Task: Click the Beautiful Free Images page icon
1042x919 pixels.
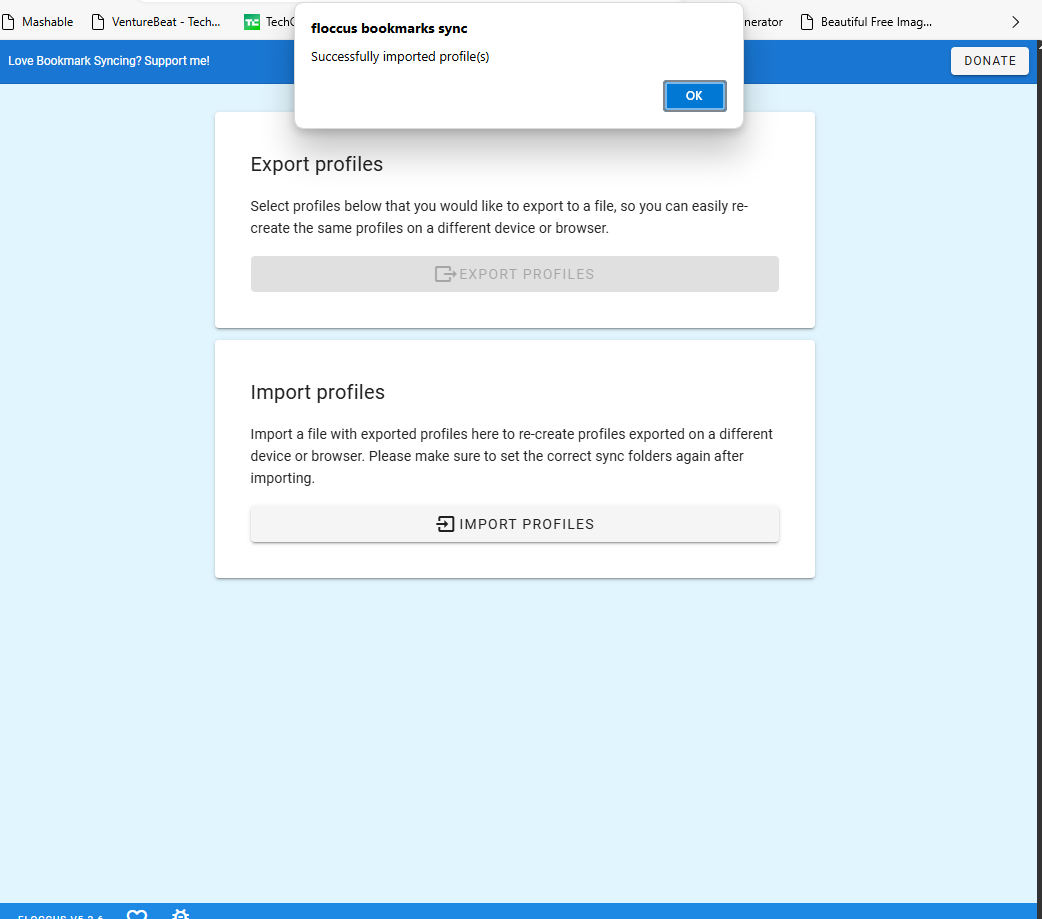Action: click(807, 22)
